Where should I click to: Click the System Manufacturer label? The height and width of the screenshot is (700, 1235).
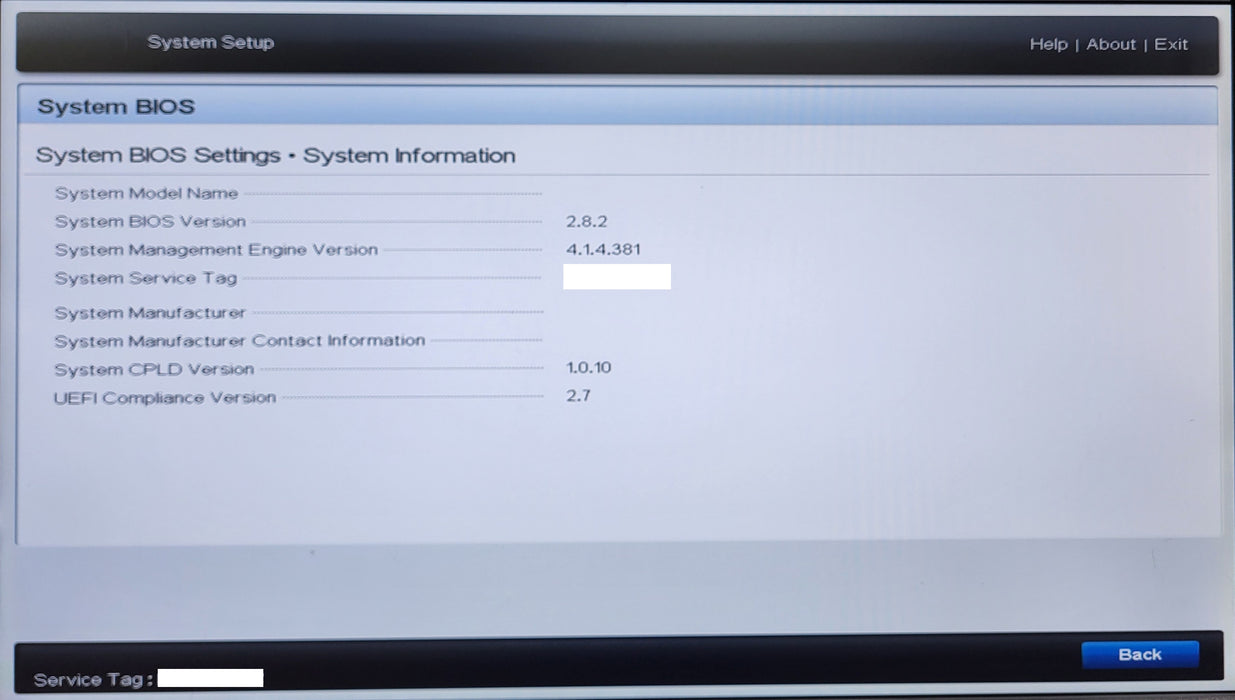(150, 313)
